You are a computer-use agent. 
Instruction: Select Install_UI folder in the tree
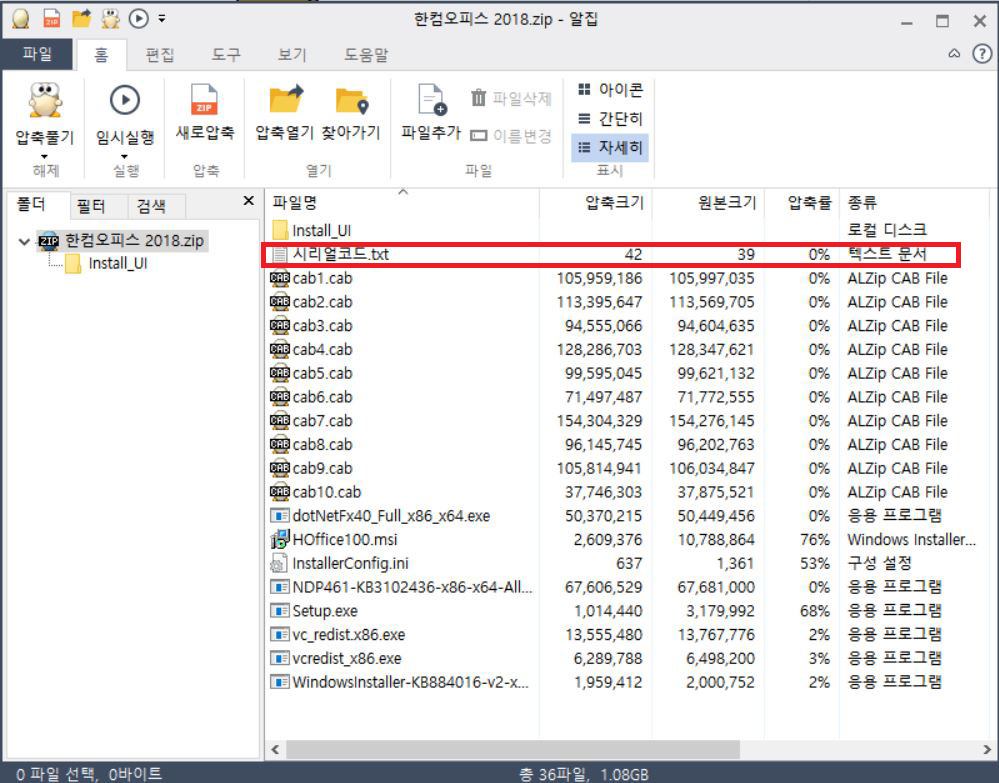[106, 264]
